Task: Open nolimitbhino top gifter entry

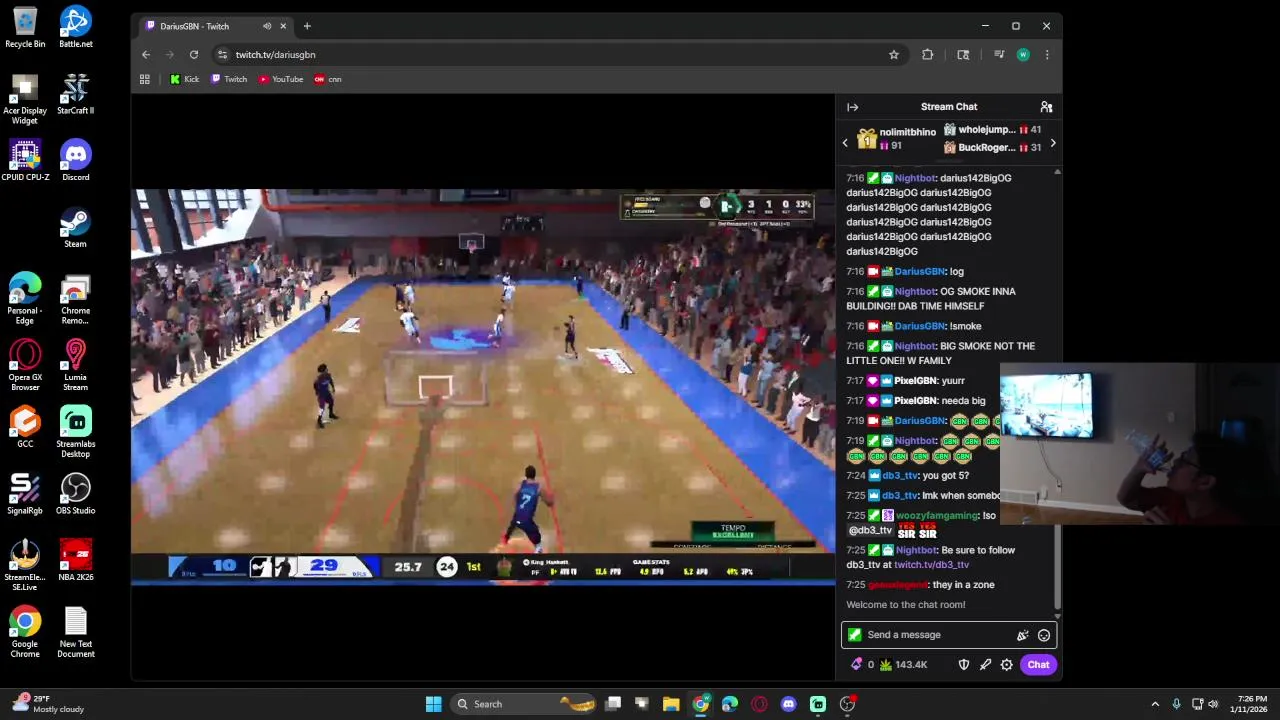Action: pos(897,139)
